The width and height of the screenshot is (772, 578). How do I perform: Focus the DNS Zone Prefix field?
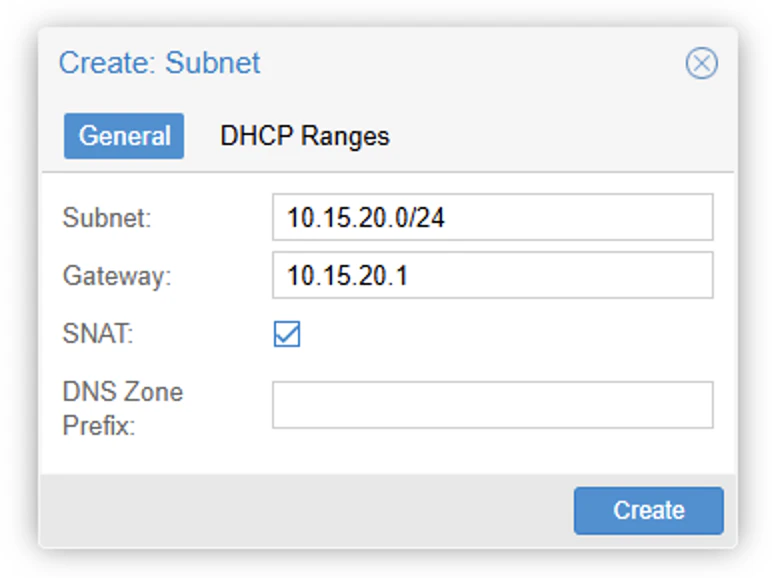click(x=492, y=405)
